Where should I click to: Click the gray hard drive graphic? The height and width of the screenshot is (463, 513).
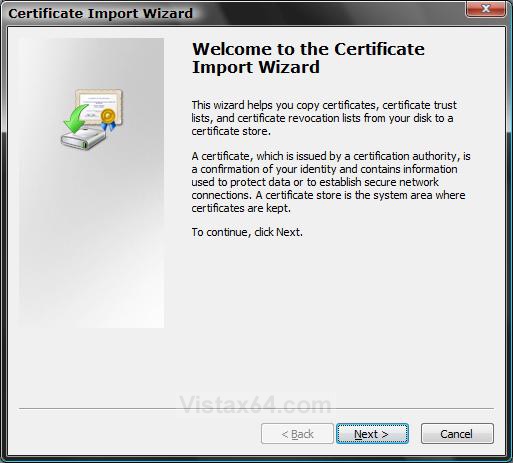click(x=83, y=139)
